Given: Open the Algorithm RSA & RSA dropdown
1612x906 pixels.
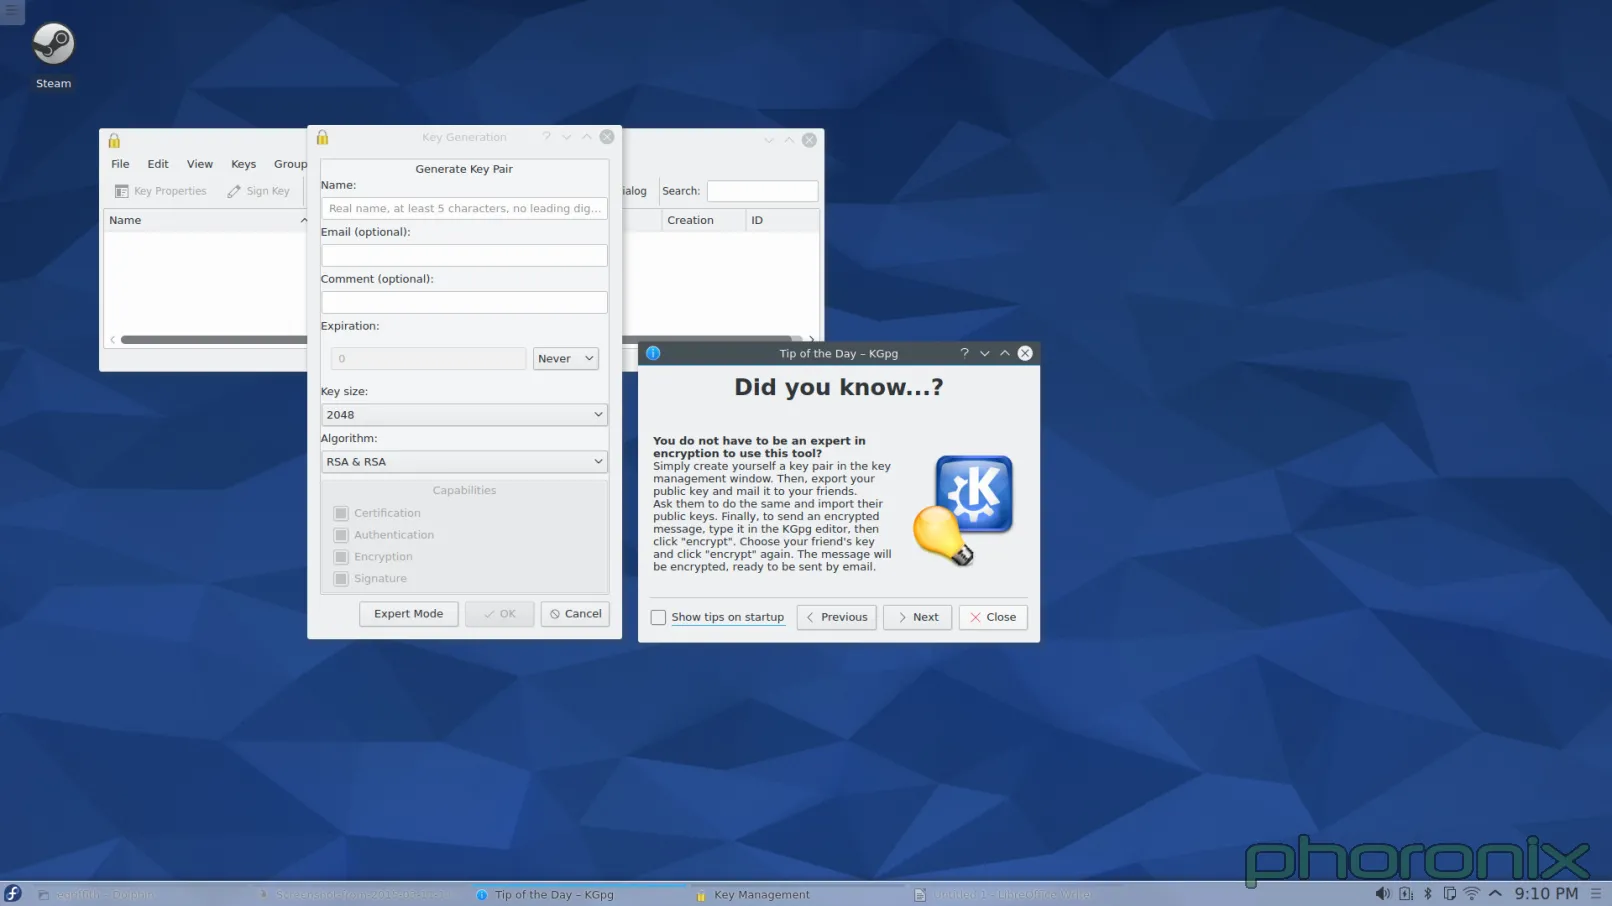Looking at the screenshot, I should pos(464,462).
